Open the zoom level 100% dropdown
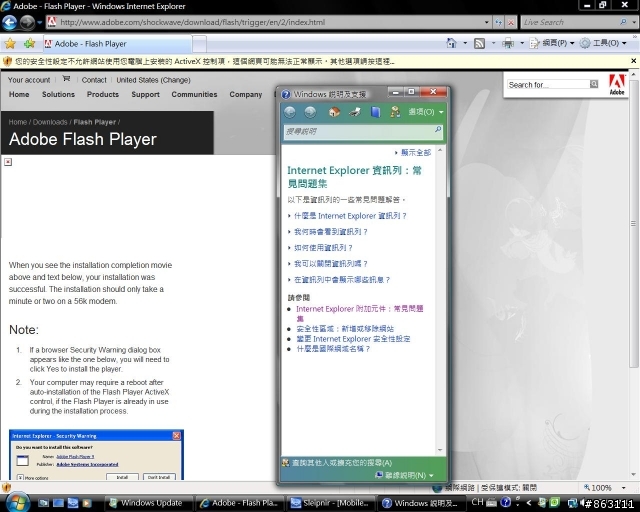640x512 pixels. [623, 488]
